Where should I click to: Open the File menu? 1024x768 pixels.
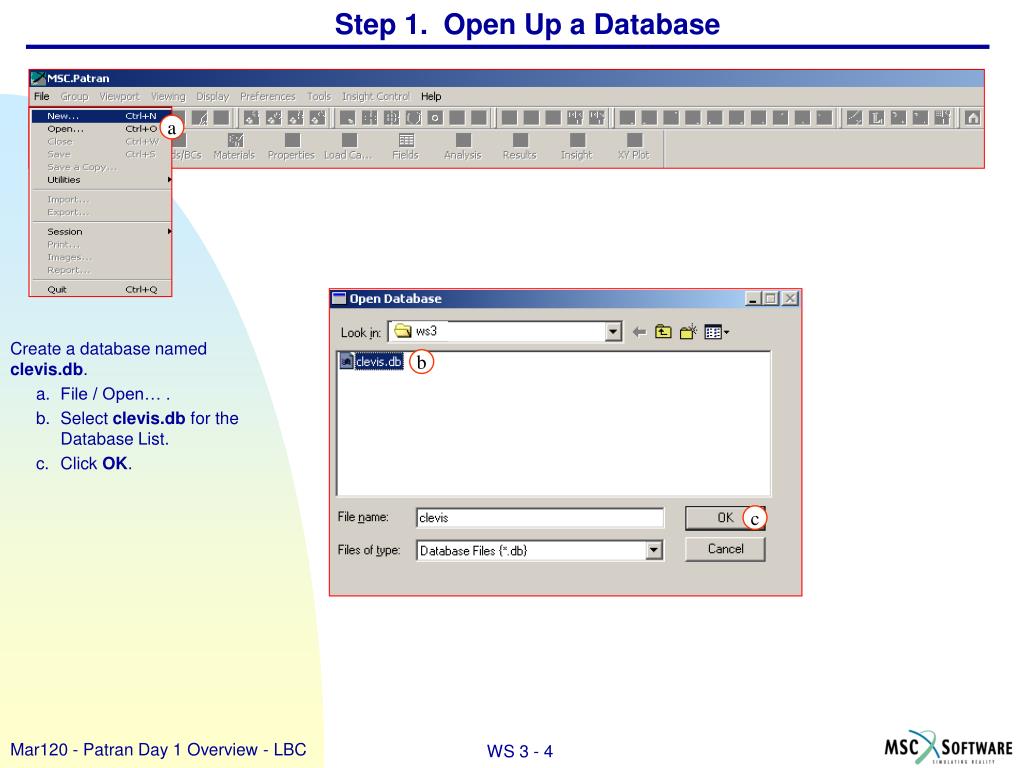pyautogui.click(x=42, y=96)
